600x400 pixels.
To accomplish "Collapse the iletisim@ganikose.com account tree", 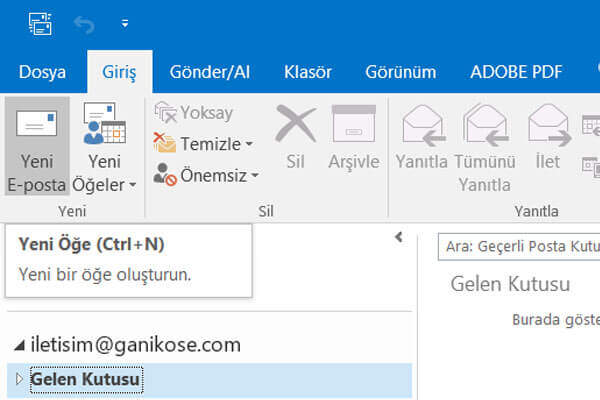I will coord(20,345).
